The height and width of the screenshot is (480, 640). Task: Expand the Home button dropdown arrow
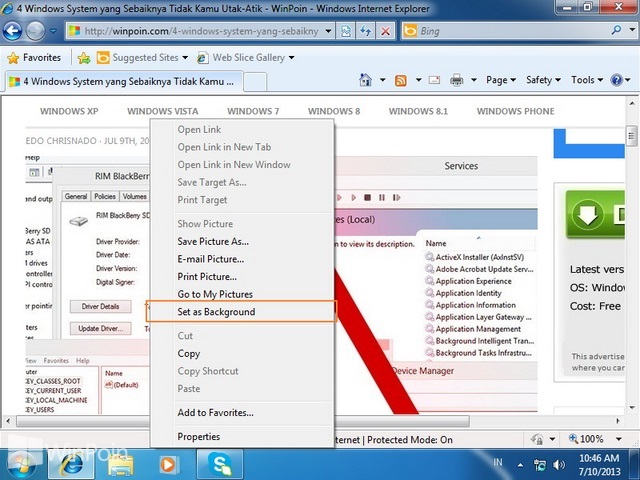(x=382, y=80)
